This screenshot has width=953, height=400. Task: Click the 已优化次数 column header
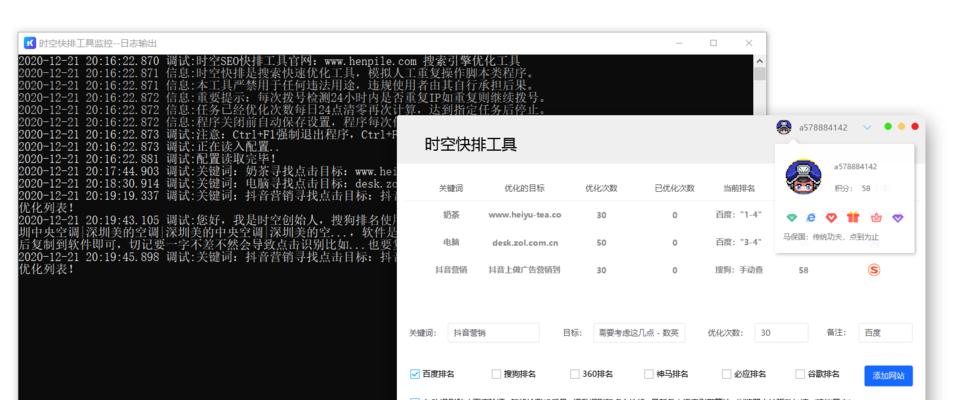tap(675, 188)
